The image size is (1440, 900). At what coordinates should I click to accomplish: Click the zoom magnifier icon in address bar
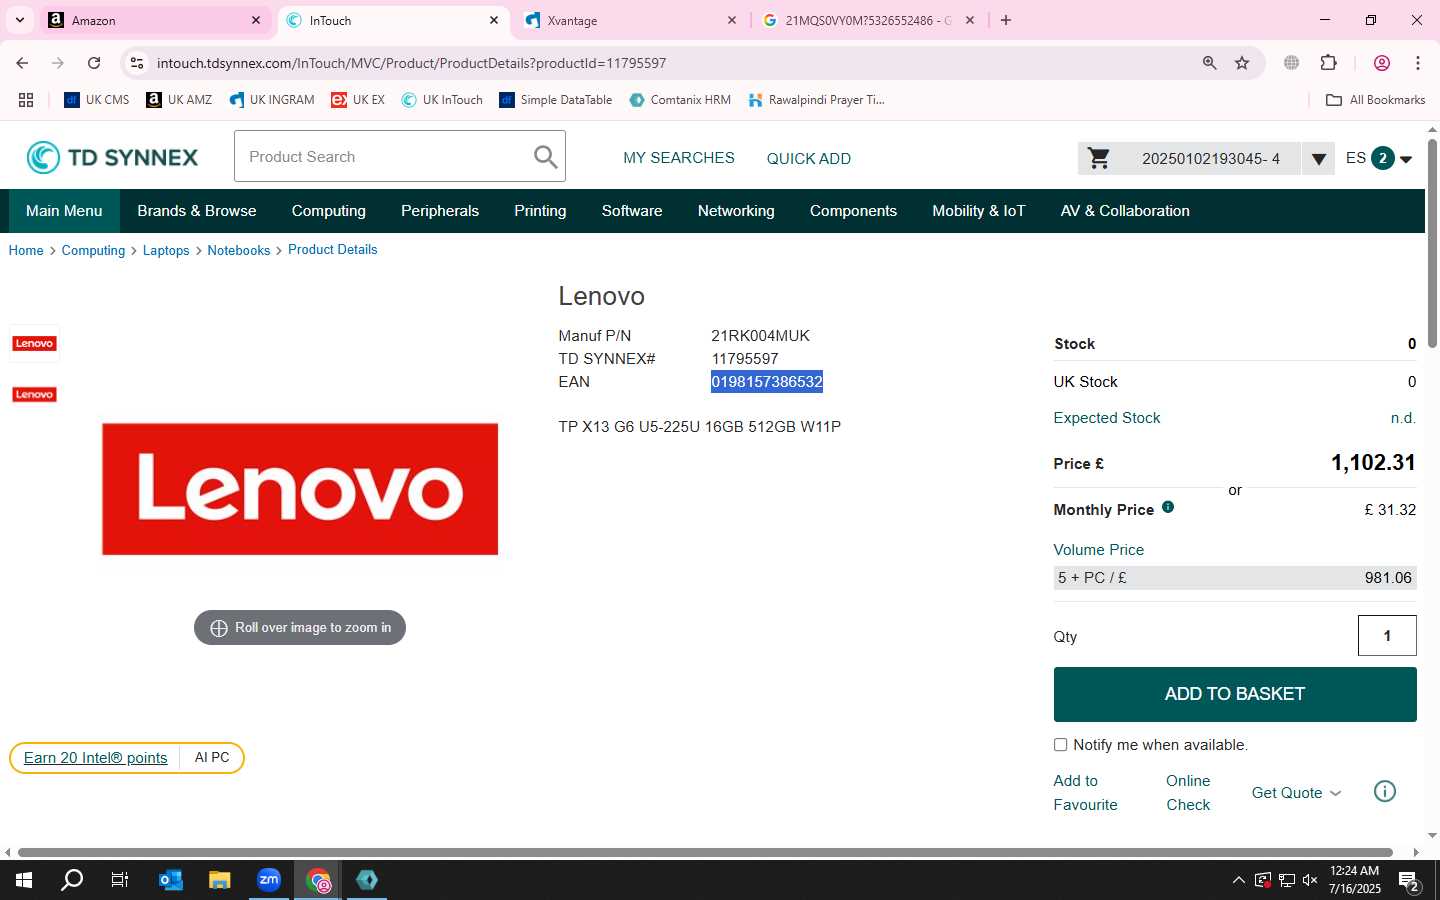click(x=1210, y=63)
